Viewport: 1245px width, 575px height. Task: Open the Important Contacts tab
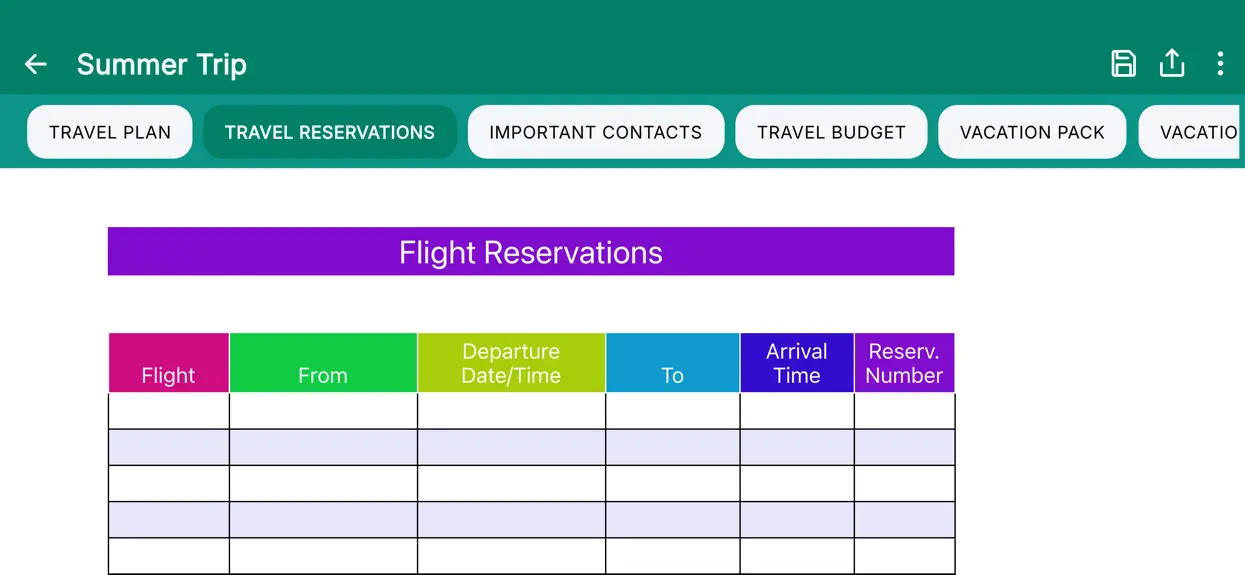596,132
